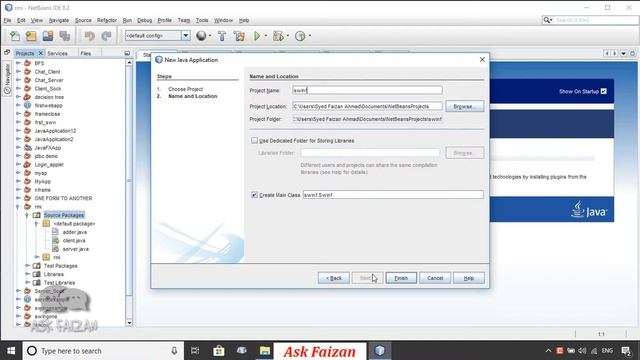640x360 pixels.
Task: Click the Undo toolbar icon
Action: click(x=89, y=36)
